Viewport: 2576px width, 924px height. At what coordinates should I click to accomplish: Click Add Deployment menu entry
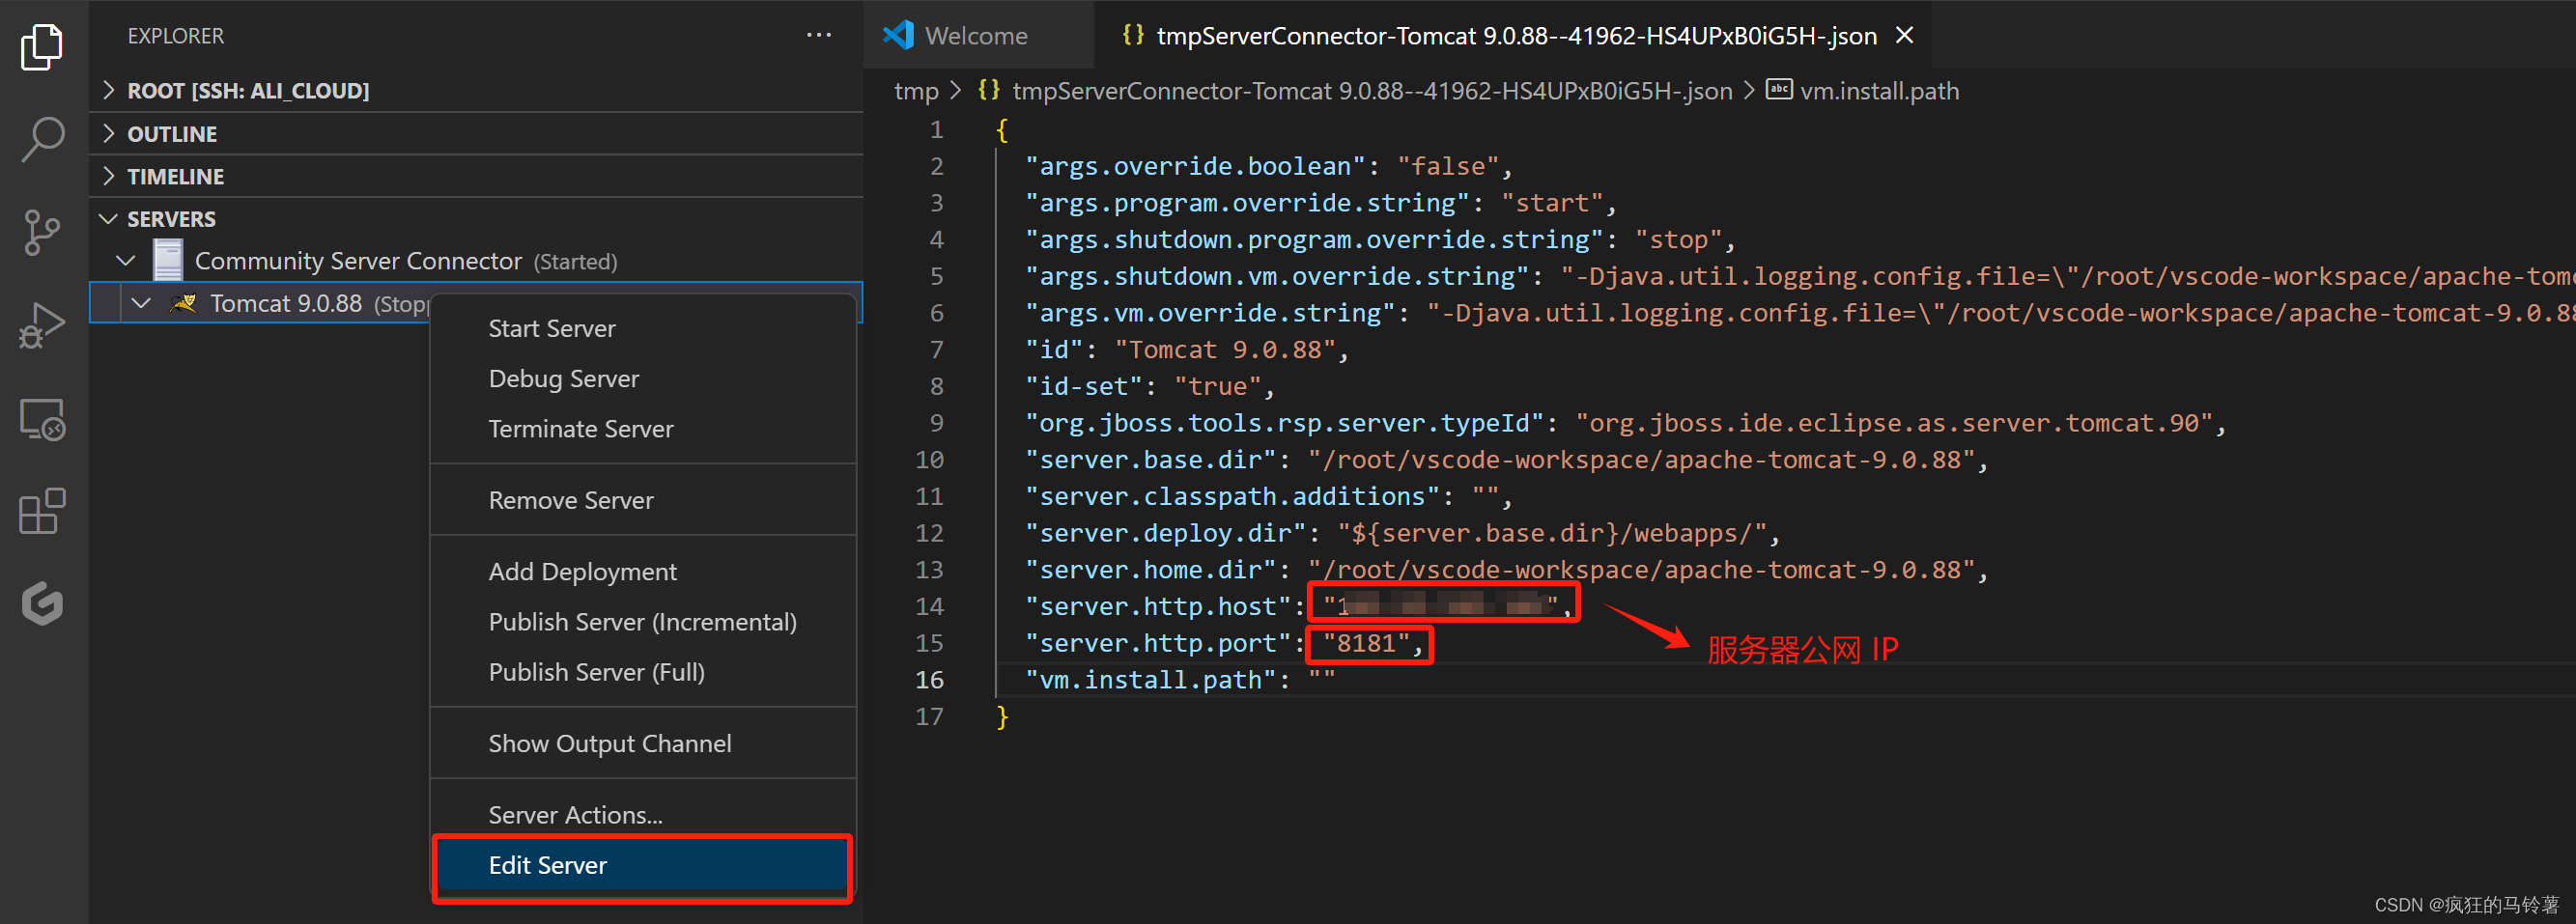[x=582, y=572]
